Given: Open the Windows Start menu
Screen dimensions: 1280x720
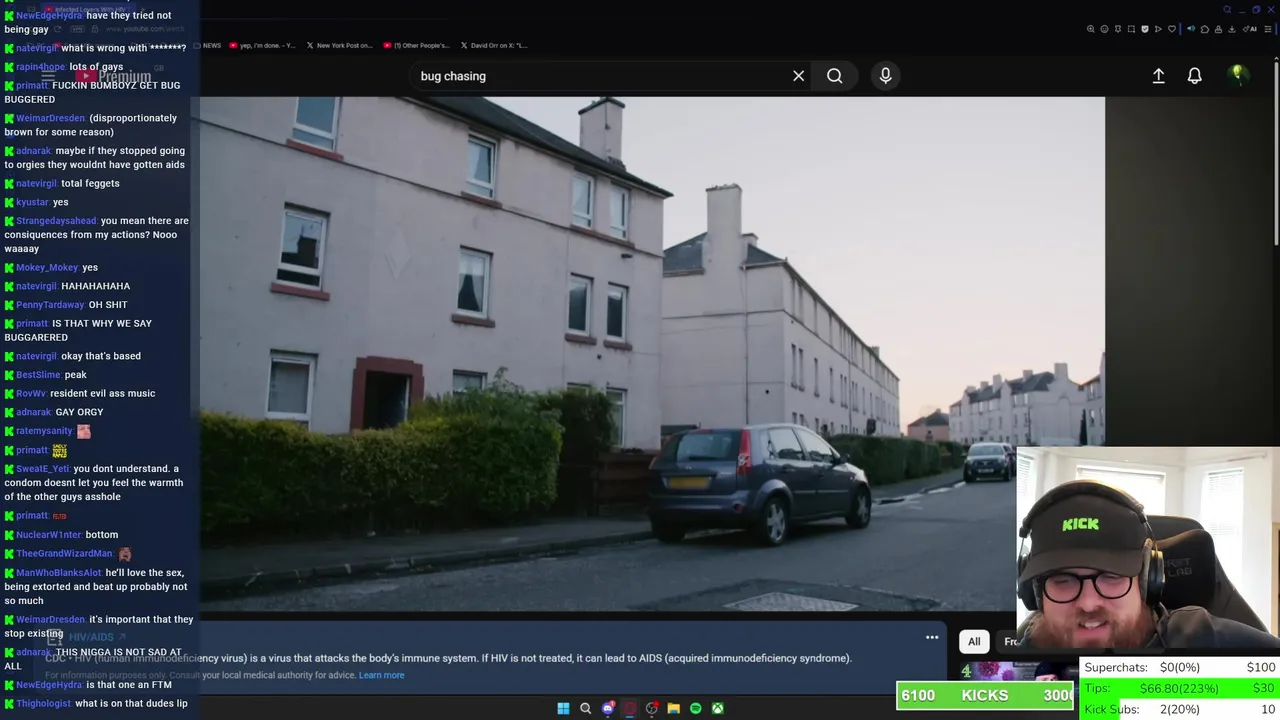Looking at the screenshot, I should click(563, 708).
